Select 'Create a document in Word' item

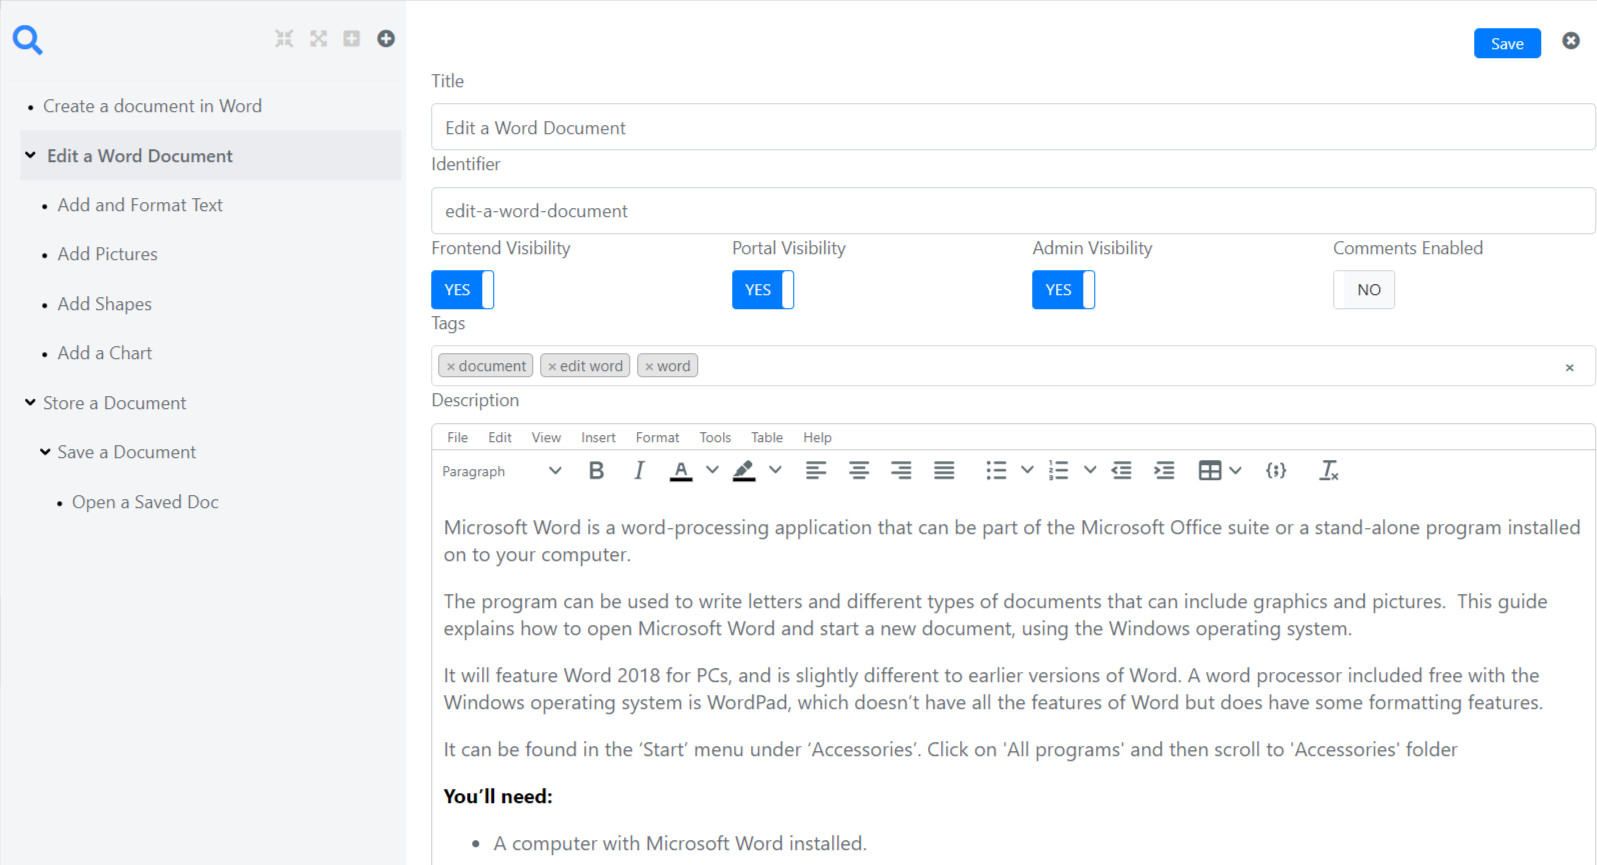[x=152, y=106]
